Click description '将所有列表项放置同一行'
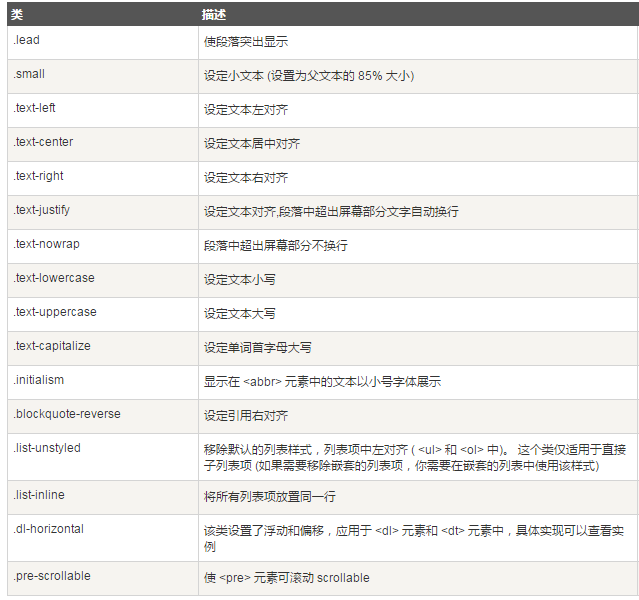The width and height of the screenshot is (639, 600). (270, 496)
